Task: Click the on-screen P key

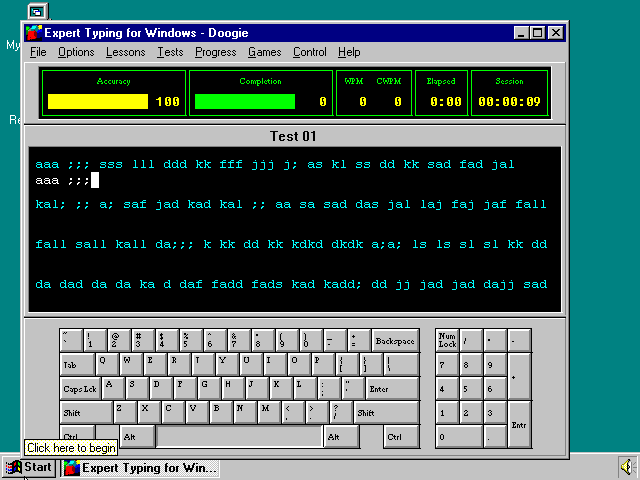Action: pyautogui.click(x=323, y=364)
